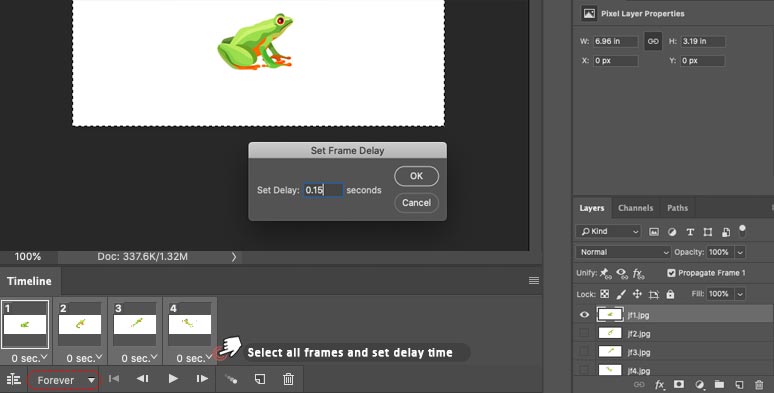Screen dimensions: 774x393
Task: Play the frame animation
Action: (173, 379)
